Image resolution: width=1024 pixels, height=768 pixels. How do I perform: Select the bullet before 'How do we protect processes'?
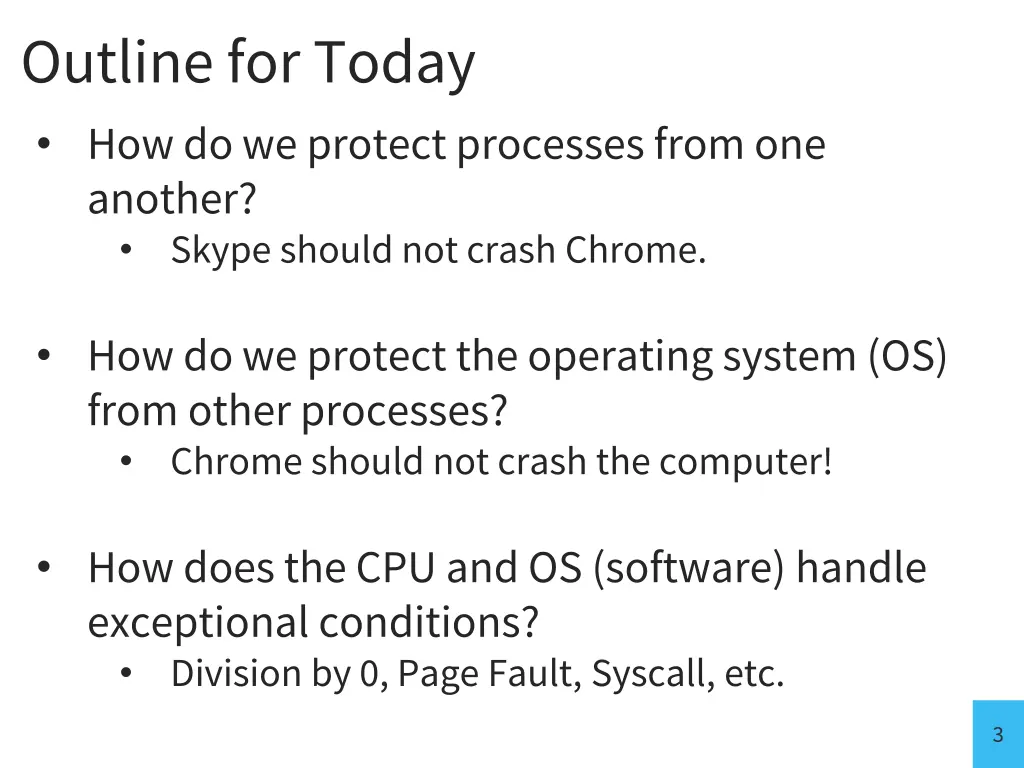coord(44,144)
